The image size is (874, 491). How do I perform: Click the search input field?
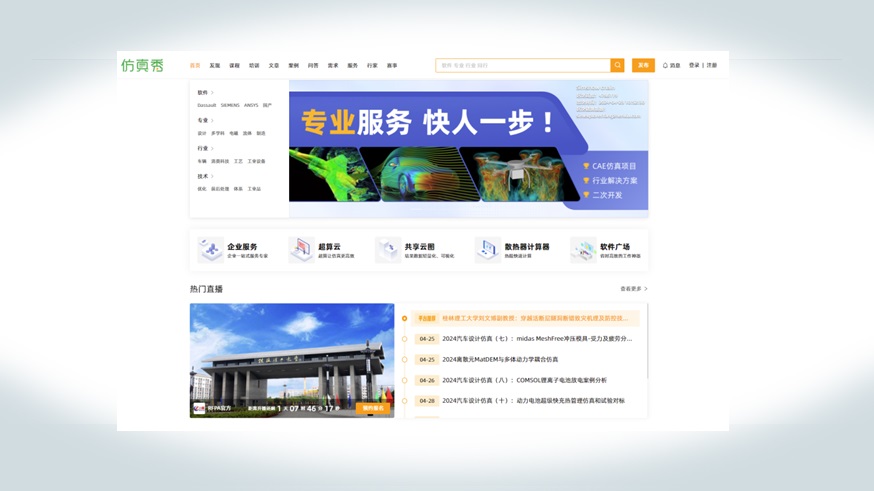click(x=522, y=65)
